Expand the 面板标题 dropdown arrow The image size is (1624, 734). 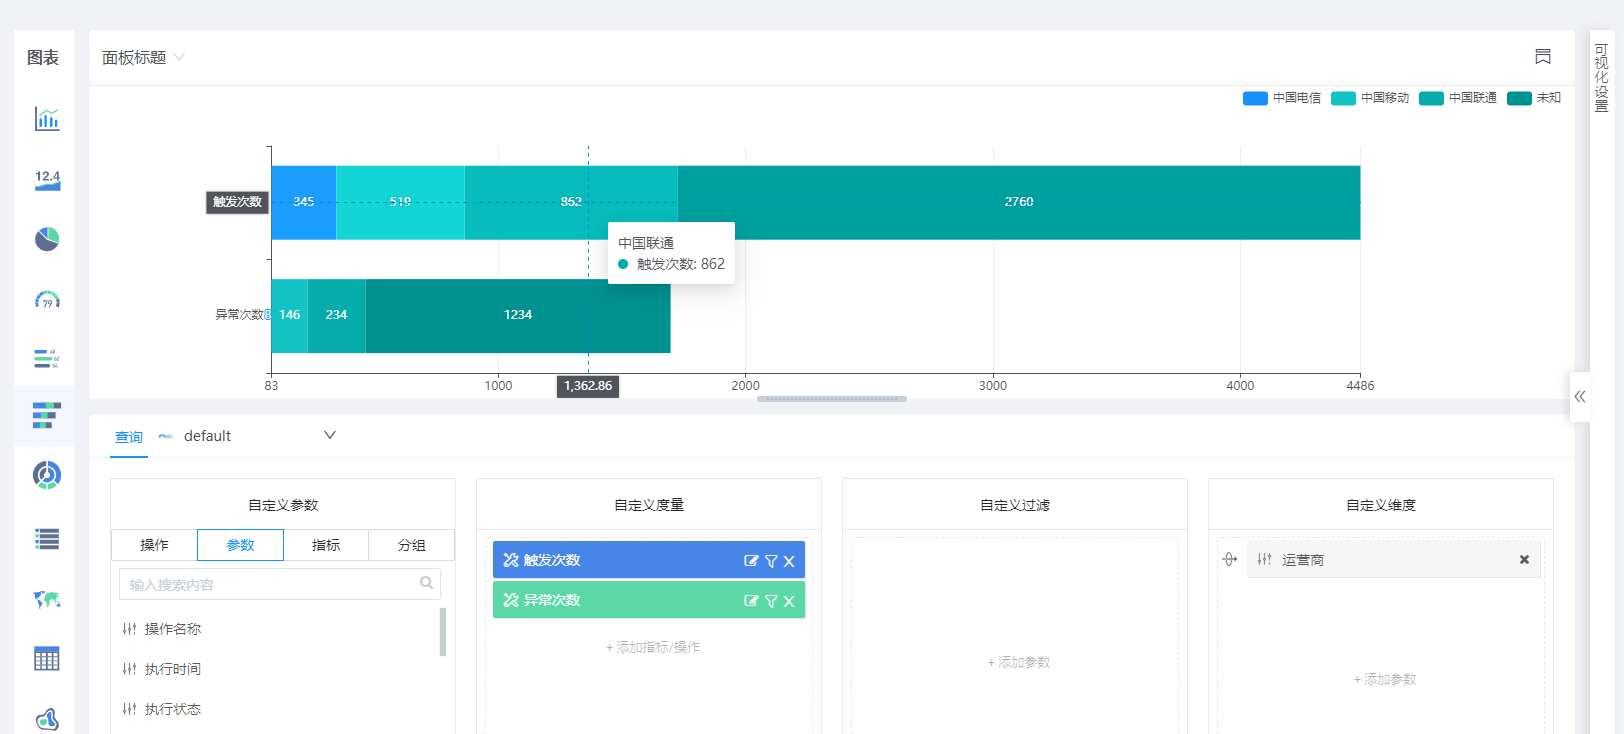pyautogui.click(x=179, y=57)
